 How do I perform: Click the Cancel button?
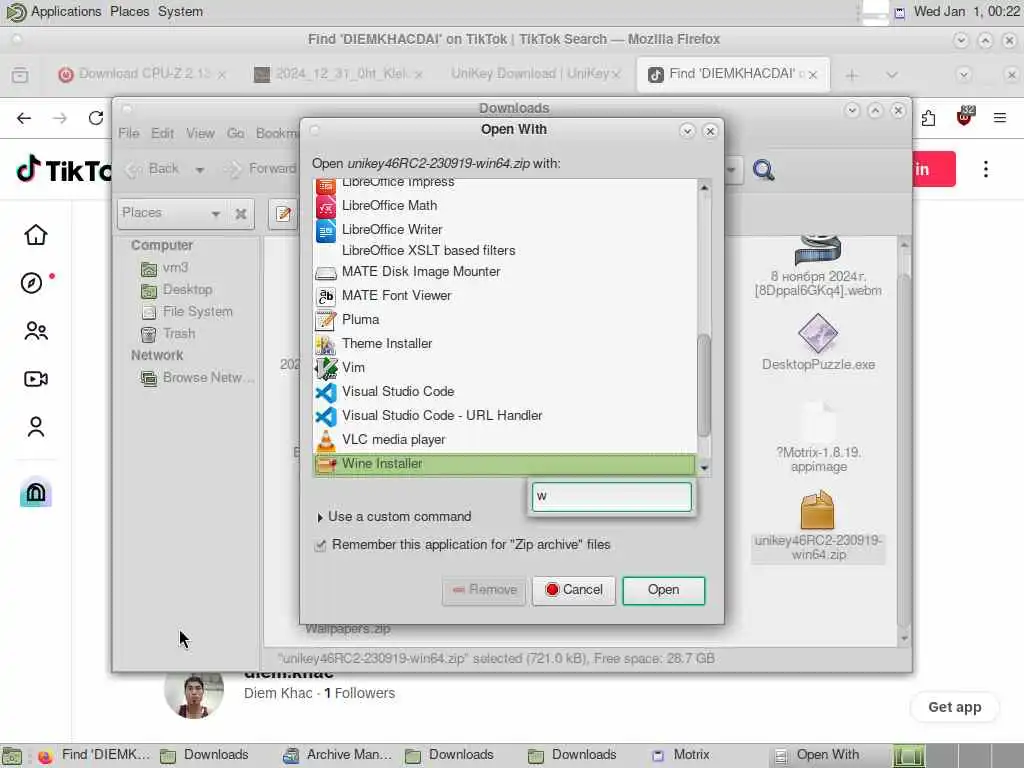coord(573,590)
